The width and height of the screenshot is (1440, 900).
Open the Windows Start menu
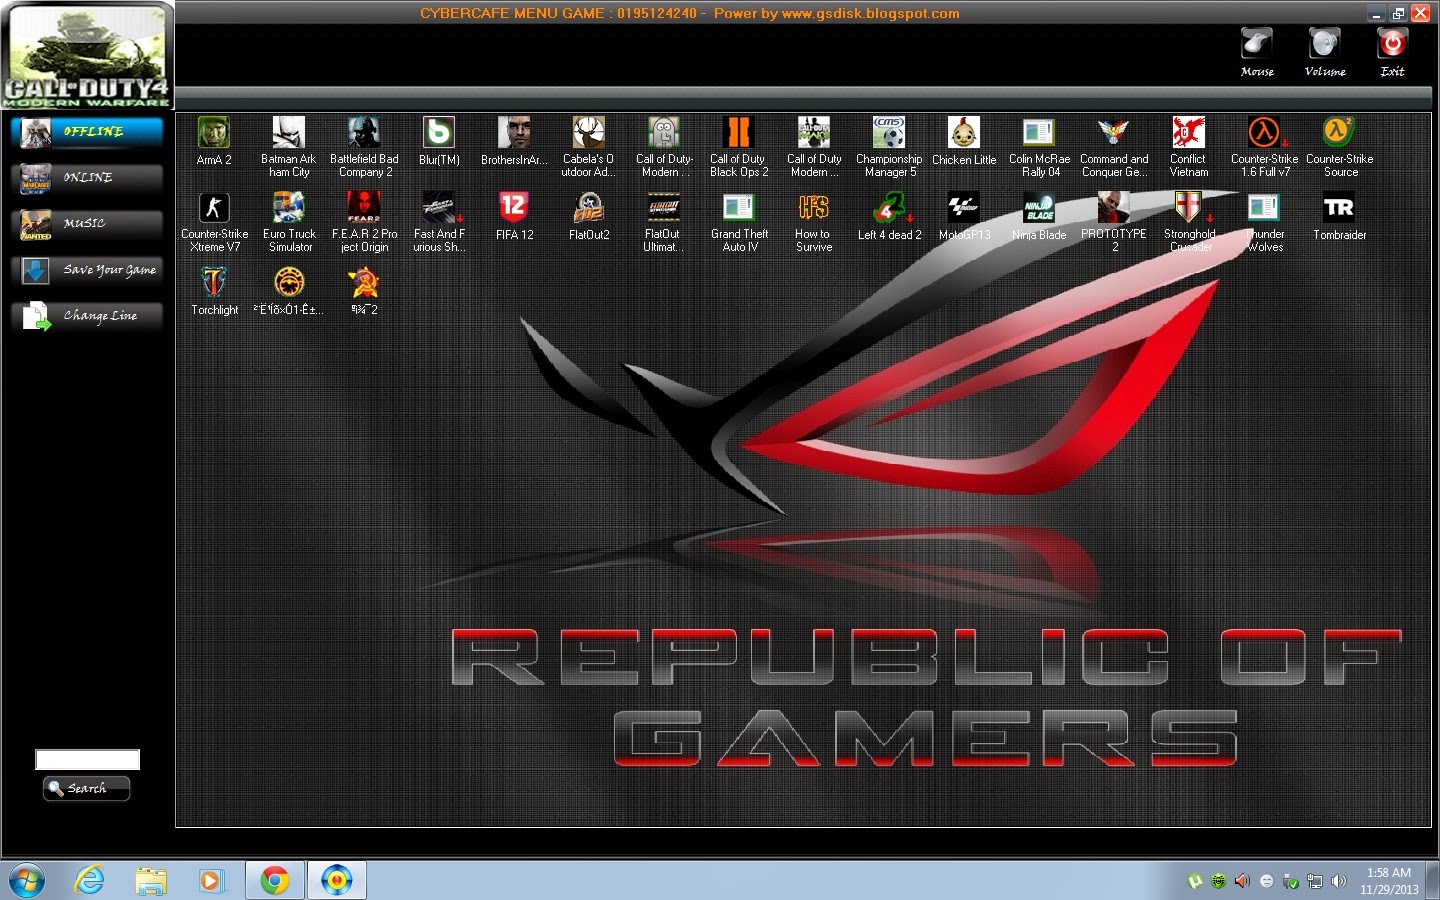27,881
